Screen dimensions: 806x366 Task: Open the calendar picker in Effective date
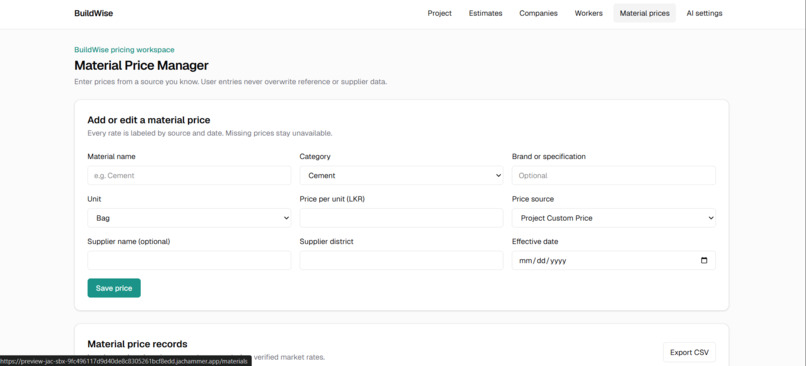pyautogui.click(x=704, y=261)
